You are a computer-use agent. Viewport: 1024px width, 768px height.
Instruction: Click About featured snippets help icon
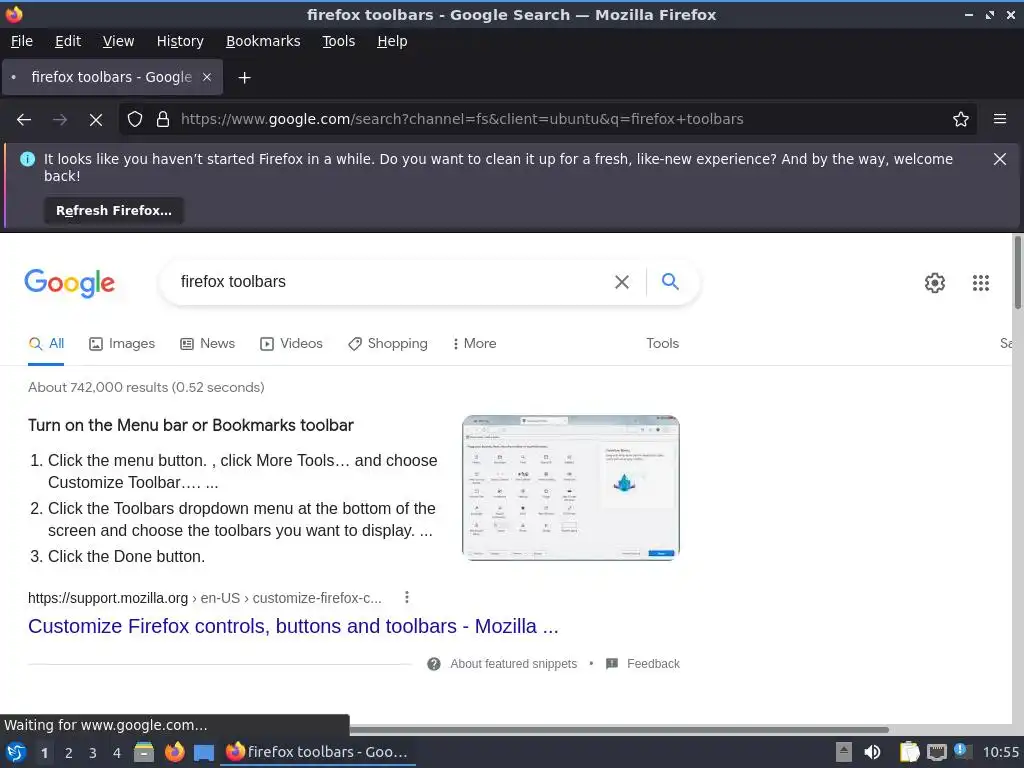[434, 664]
